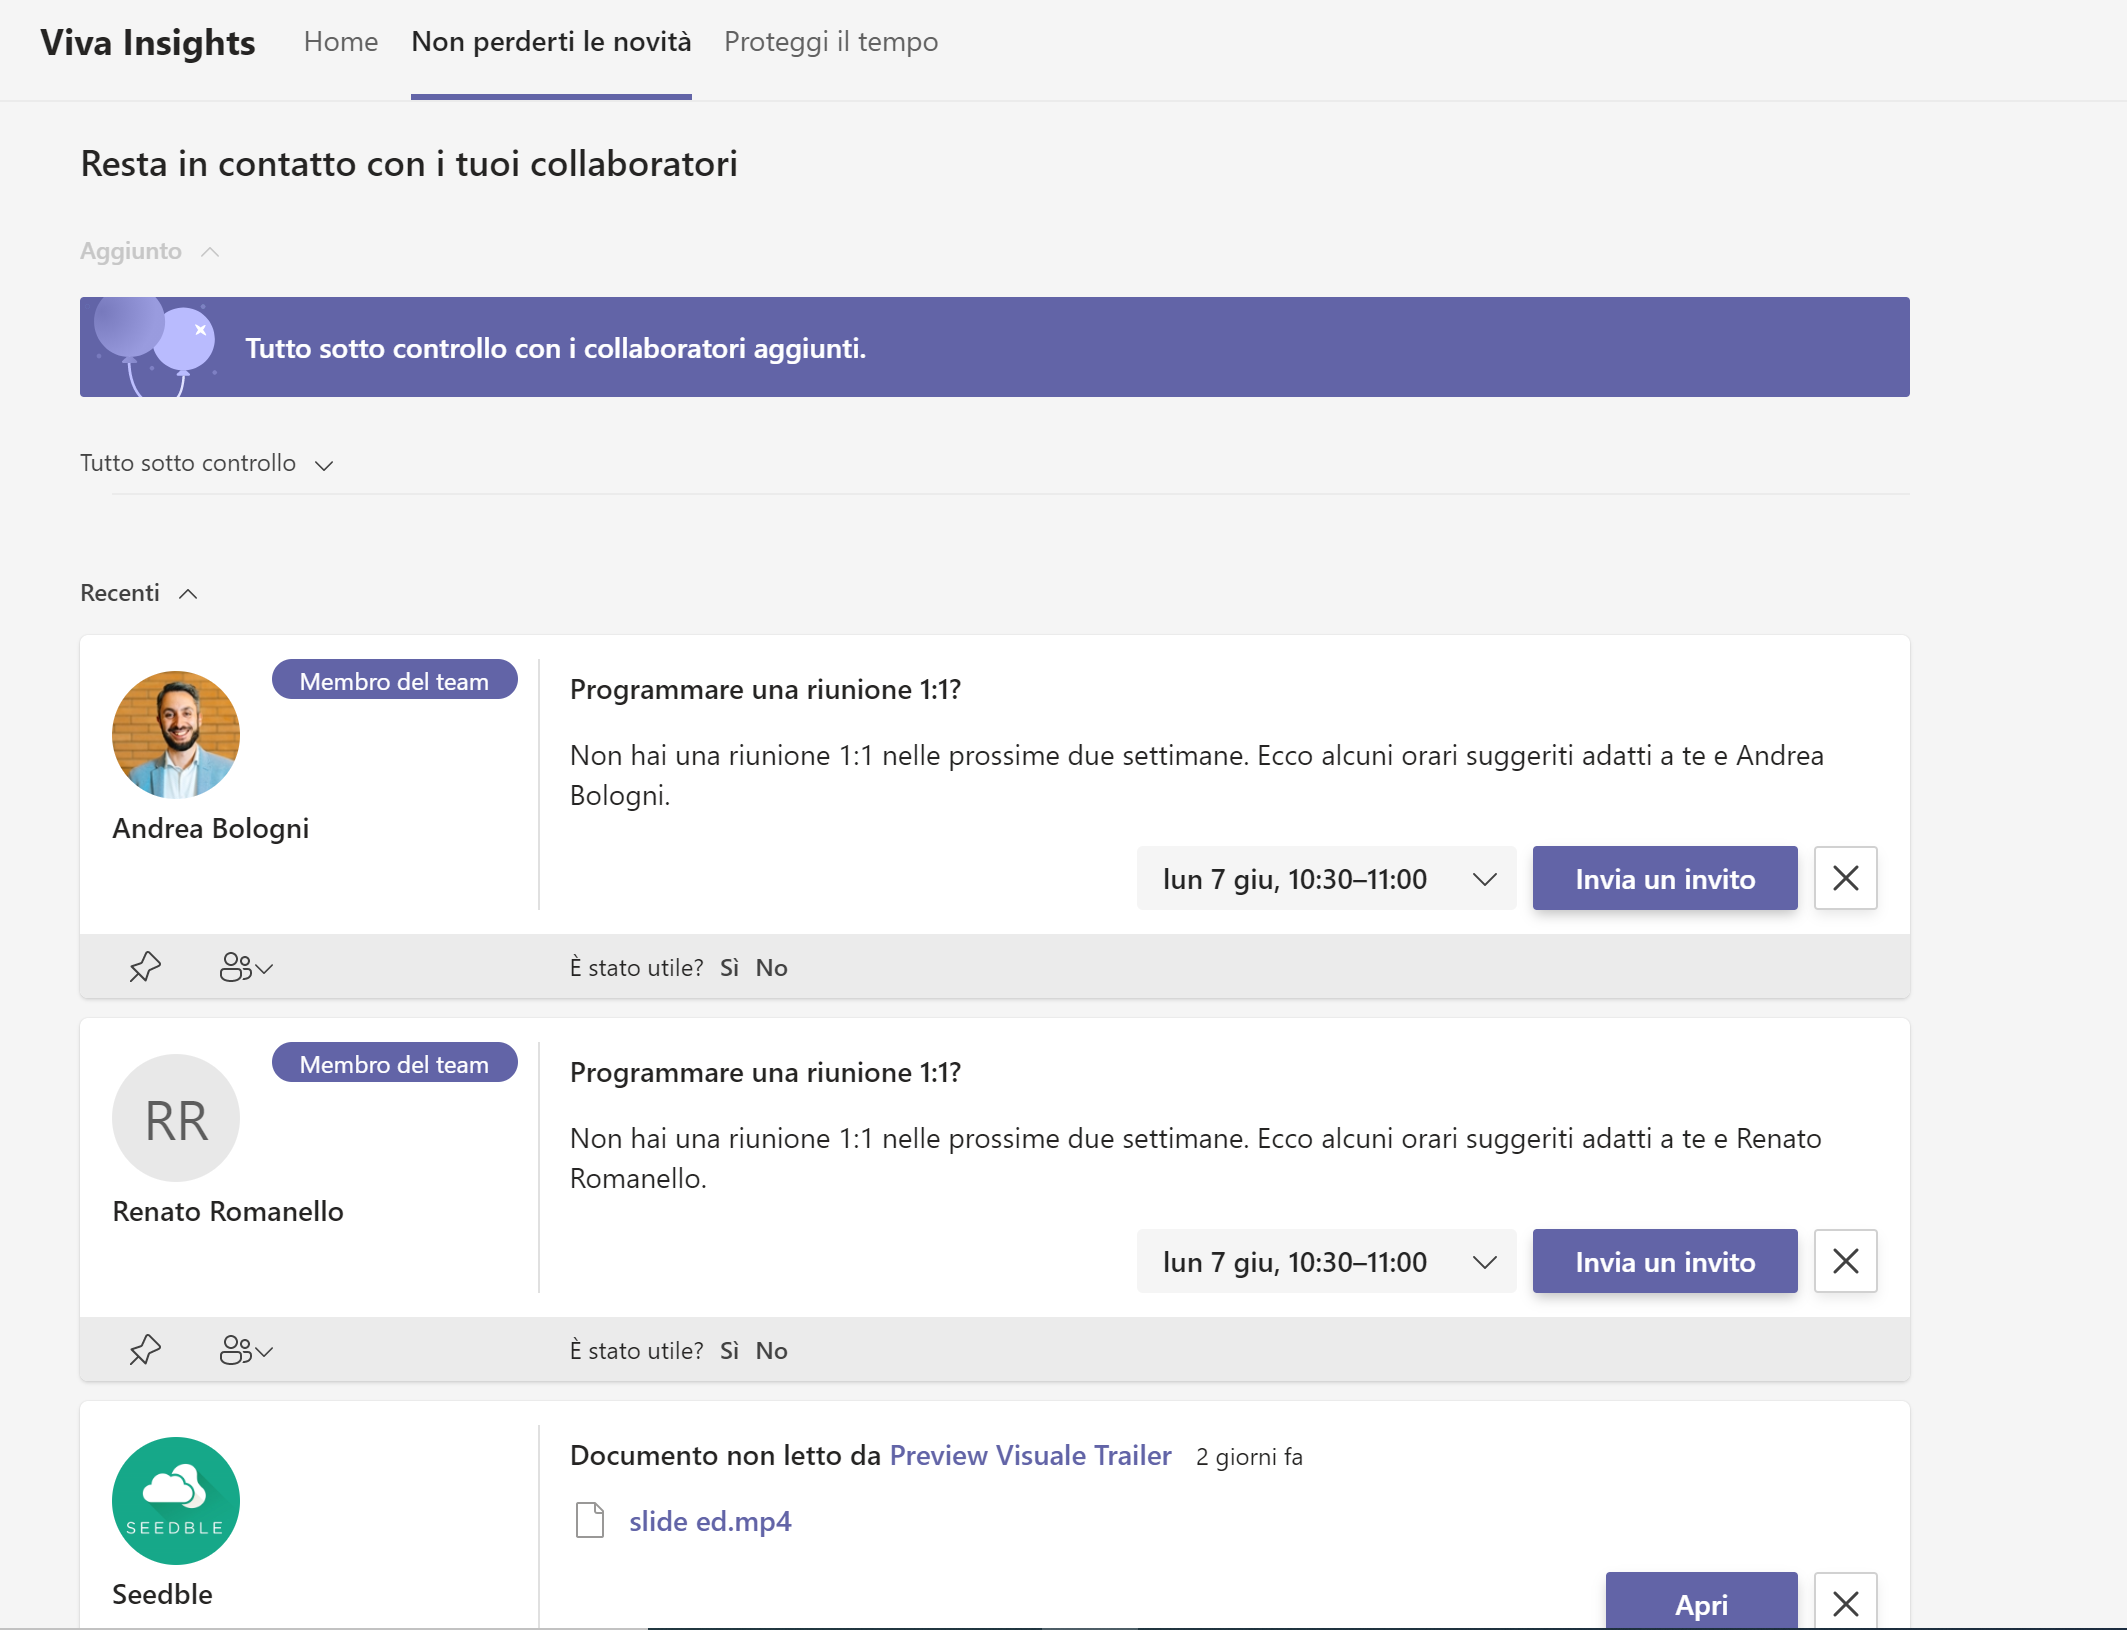Send invite to Renato Romanello

click(1665, 1261)
